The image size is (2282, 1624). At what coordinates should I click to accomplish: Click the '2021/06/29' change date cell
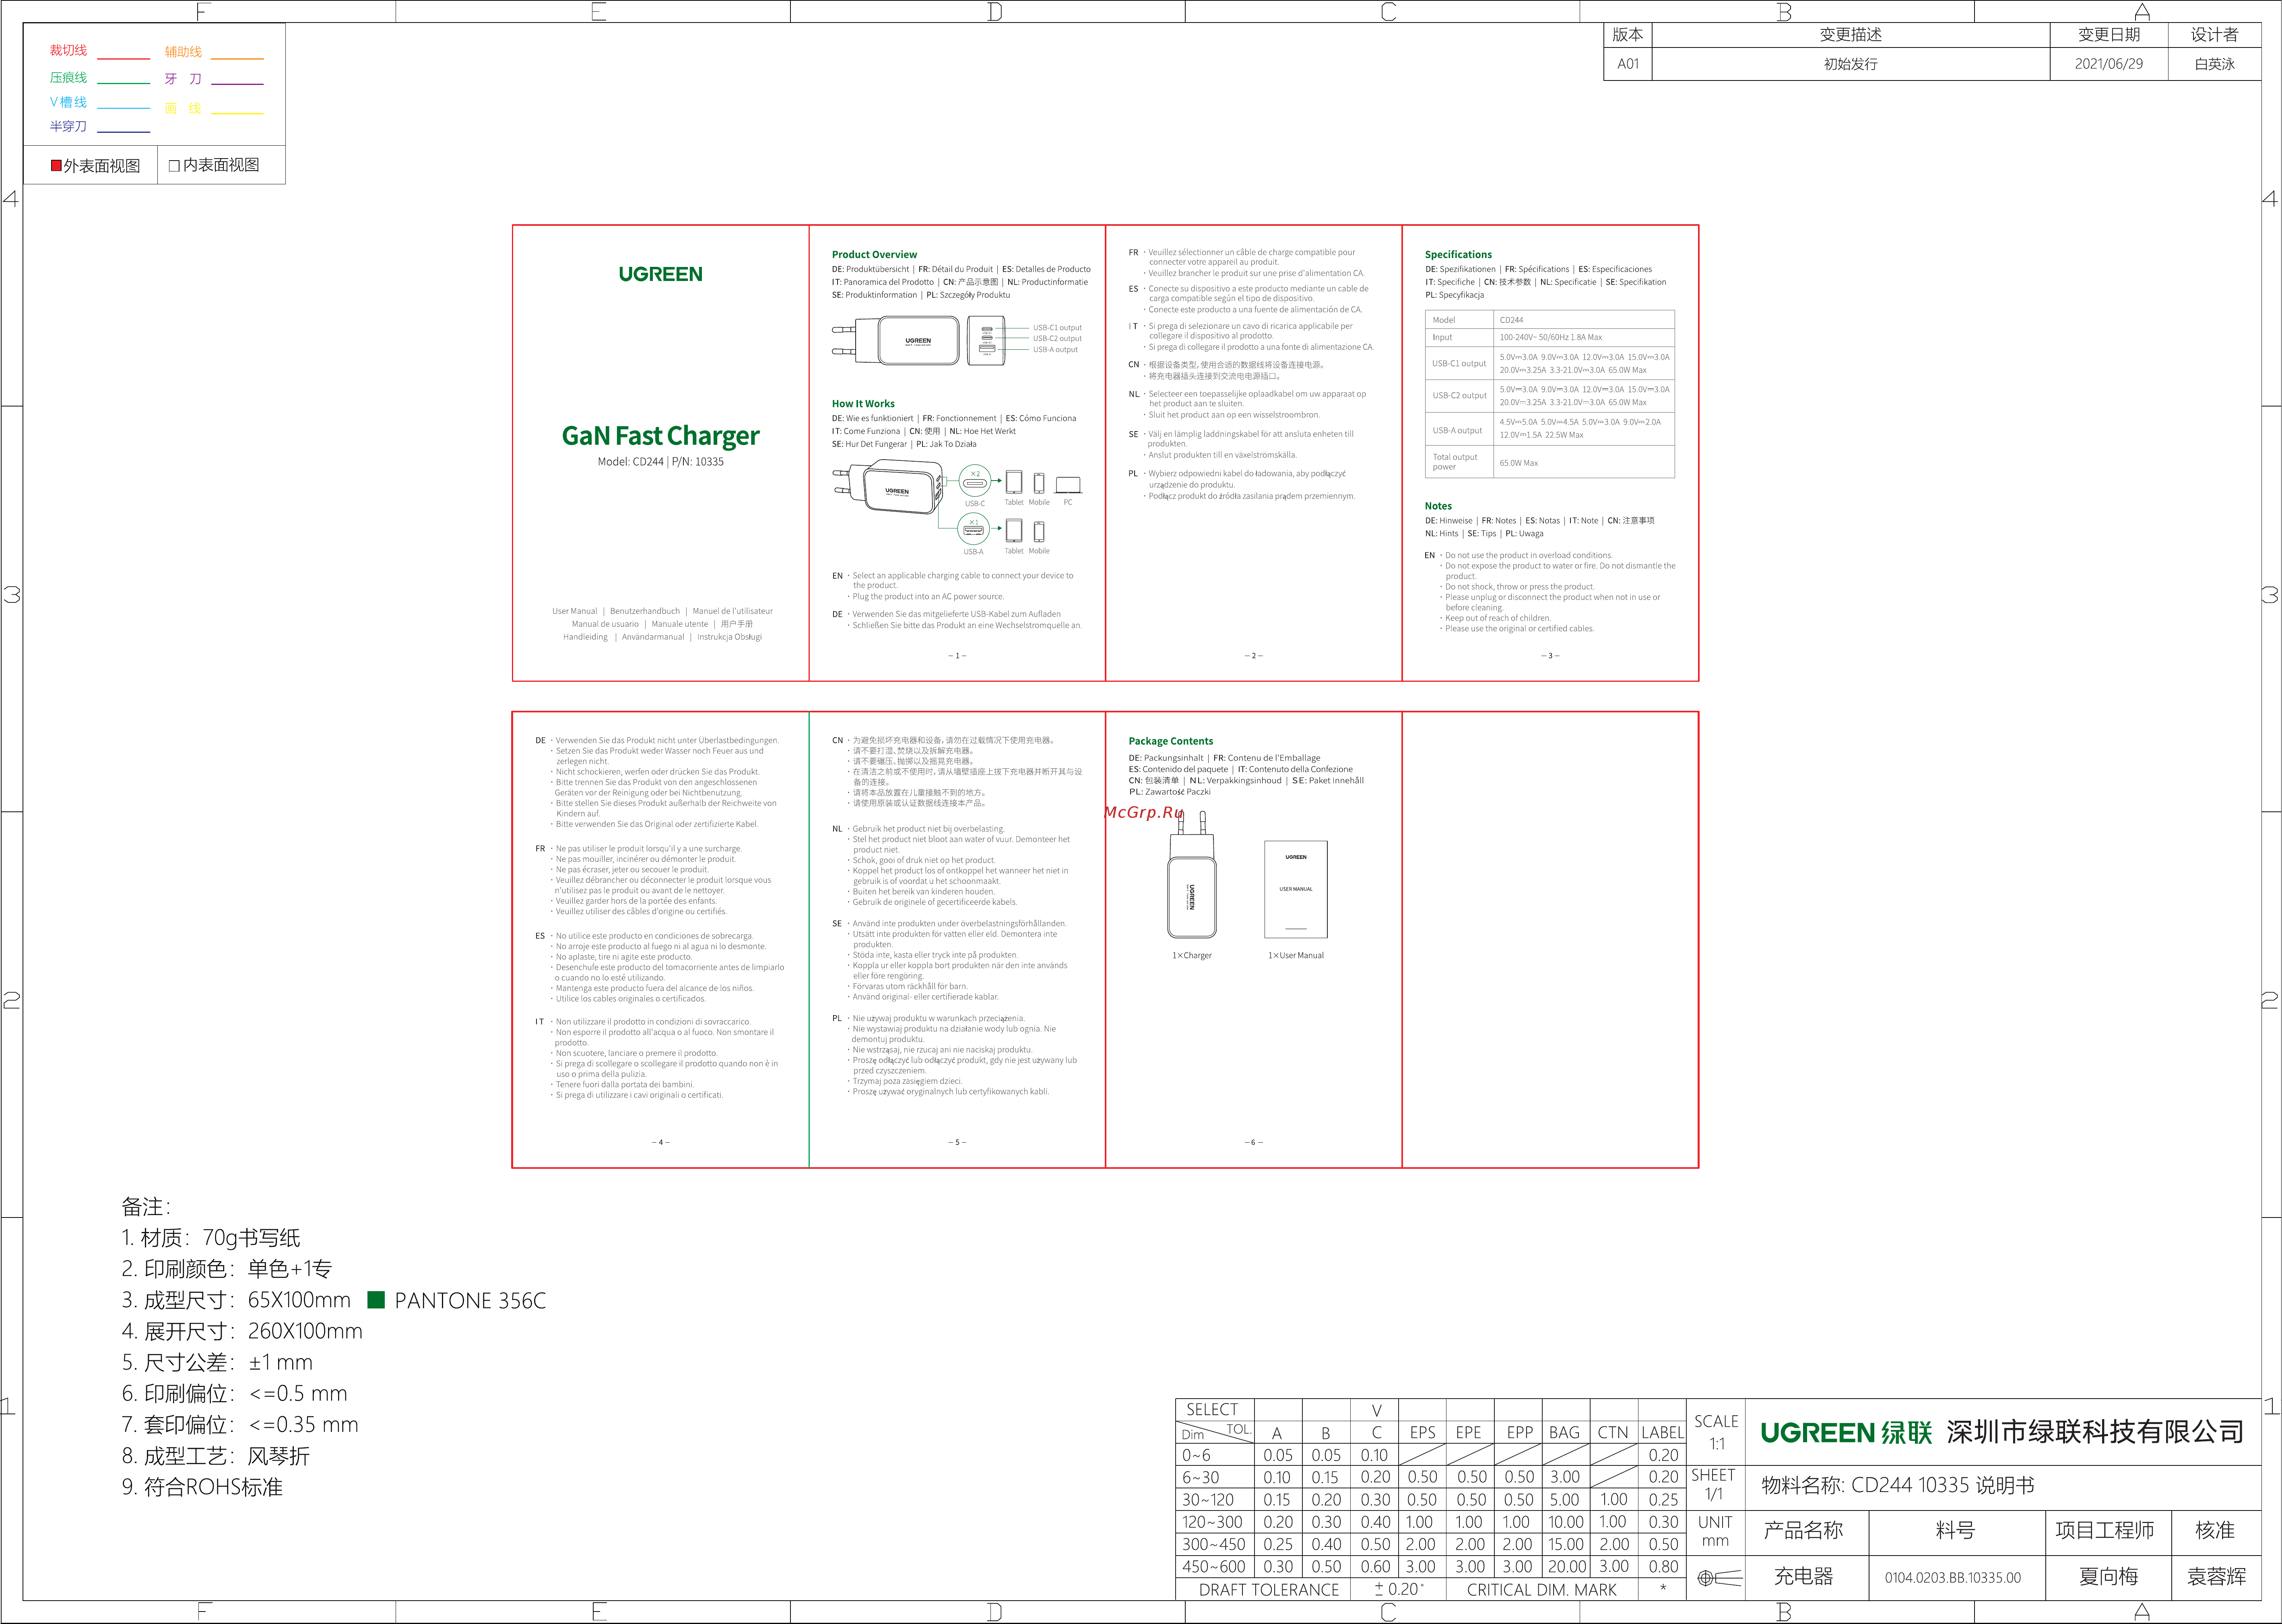click(2109, 64)
